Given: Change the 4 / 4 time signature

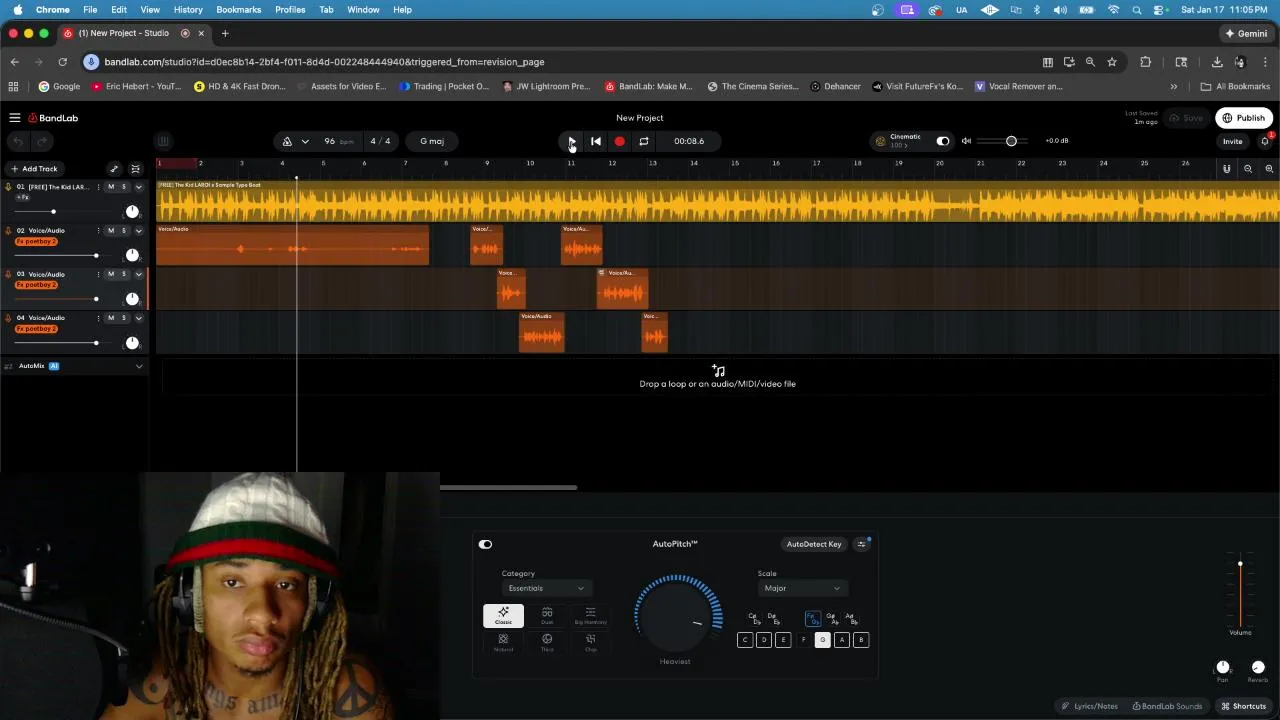Looking at the screenshot, I should point(380,141).
